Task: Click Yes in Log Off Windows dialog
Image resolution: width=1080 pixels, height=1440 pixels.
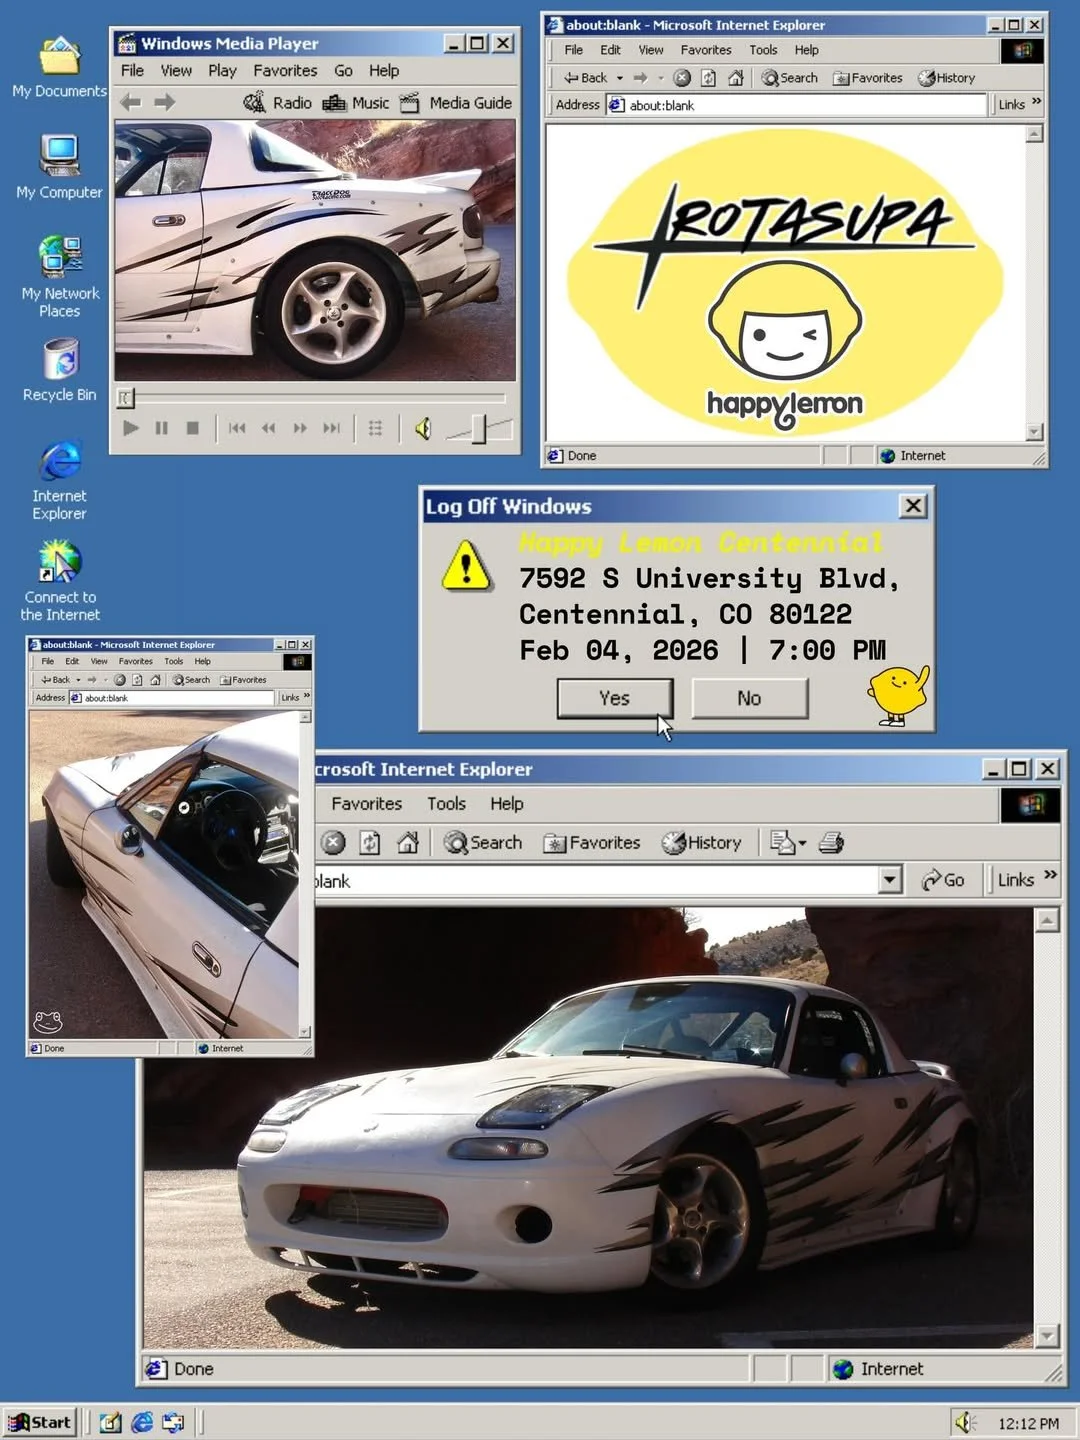Action: (615, 698)
